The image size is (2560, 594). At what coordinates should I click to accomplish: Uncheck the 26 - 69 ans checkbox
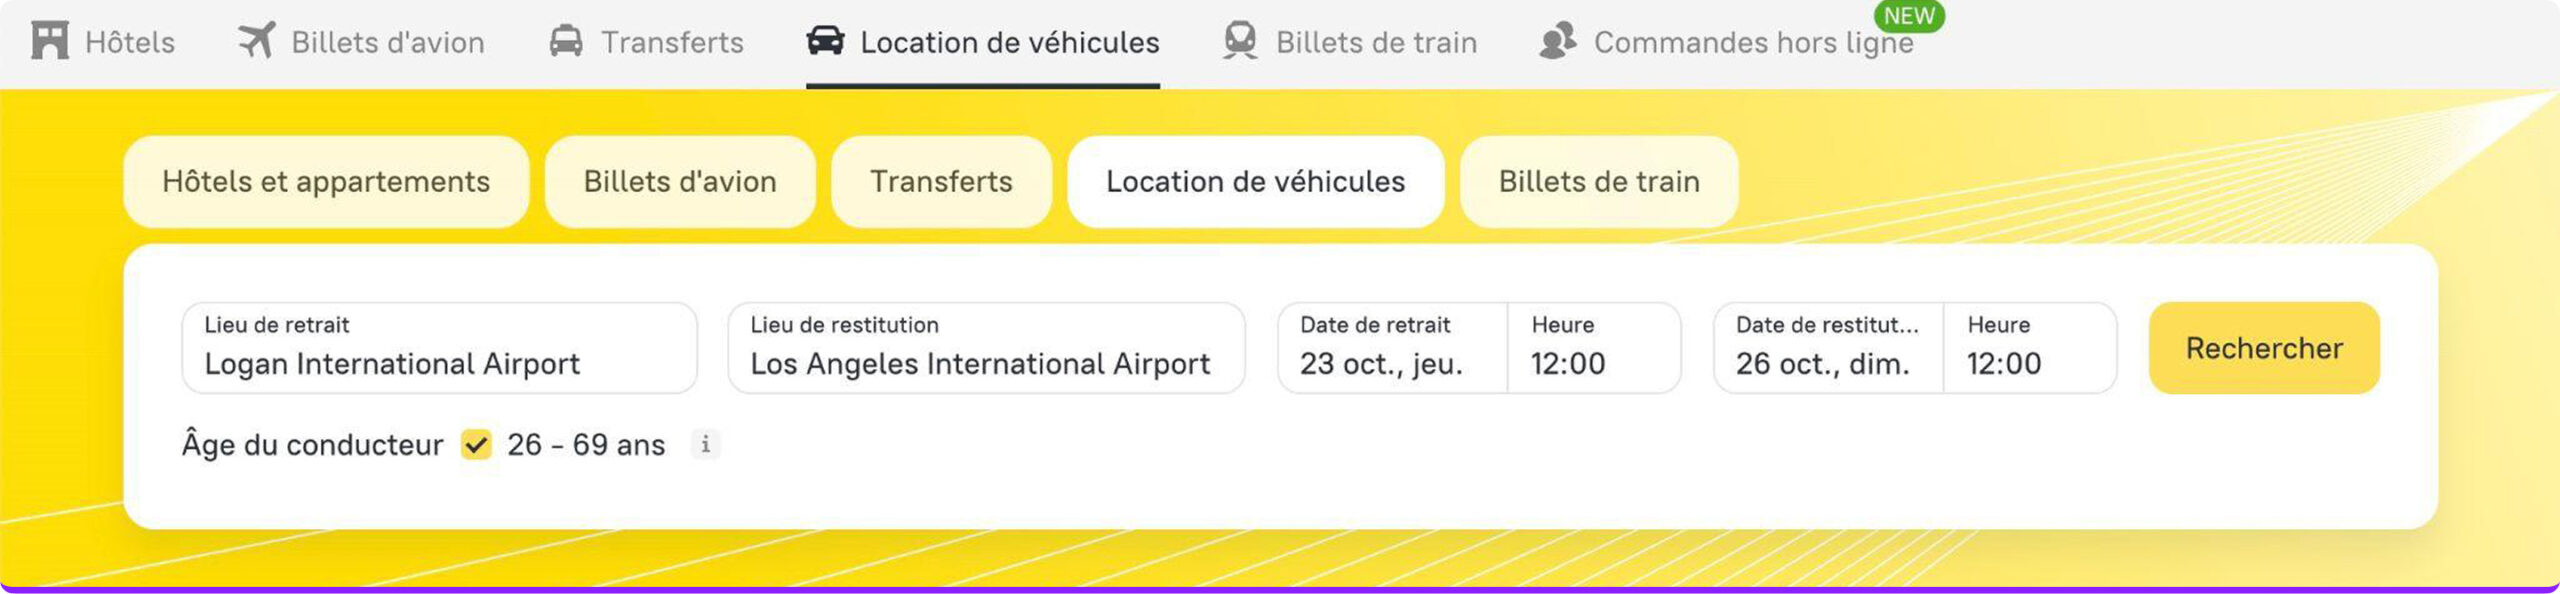[476, 444]
